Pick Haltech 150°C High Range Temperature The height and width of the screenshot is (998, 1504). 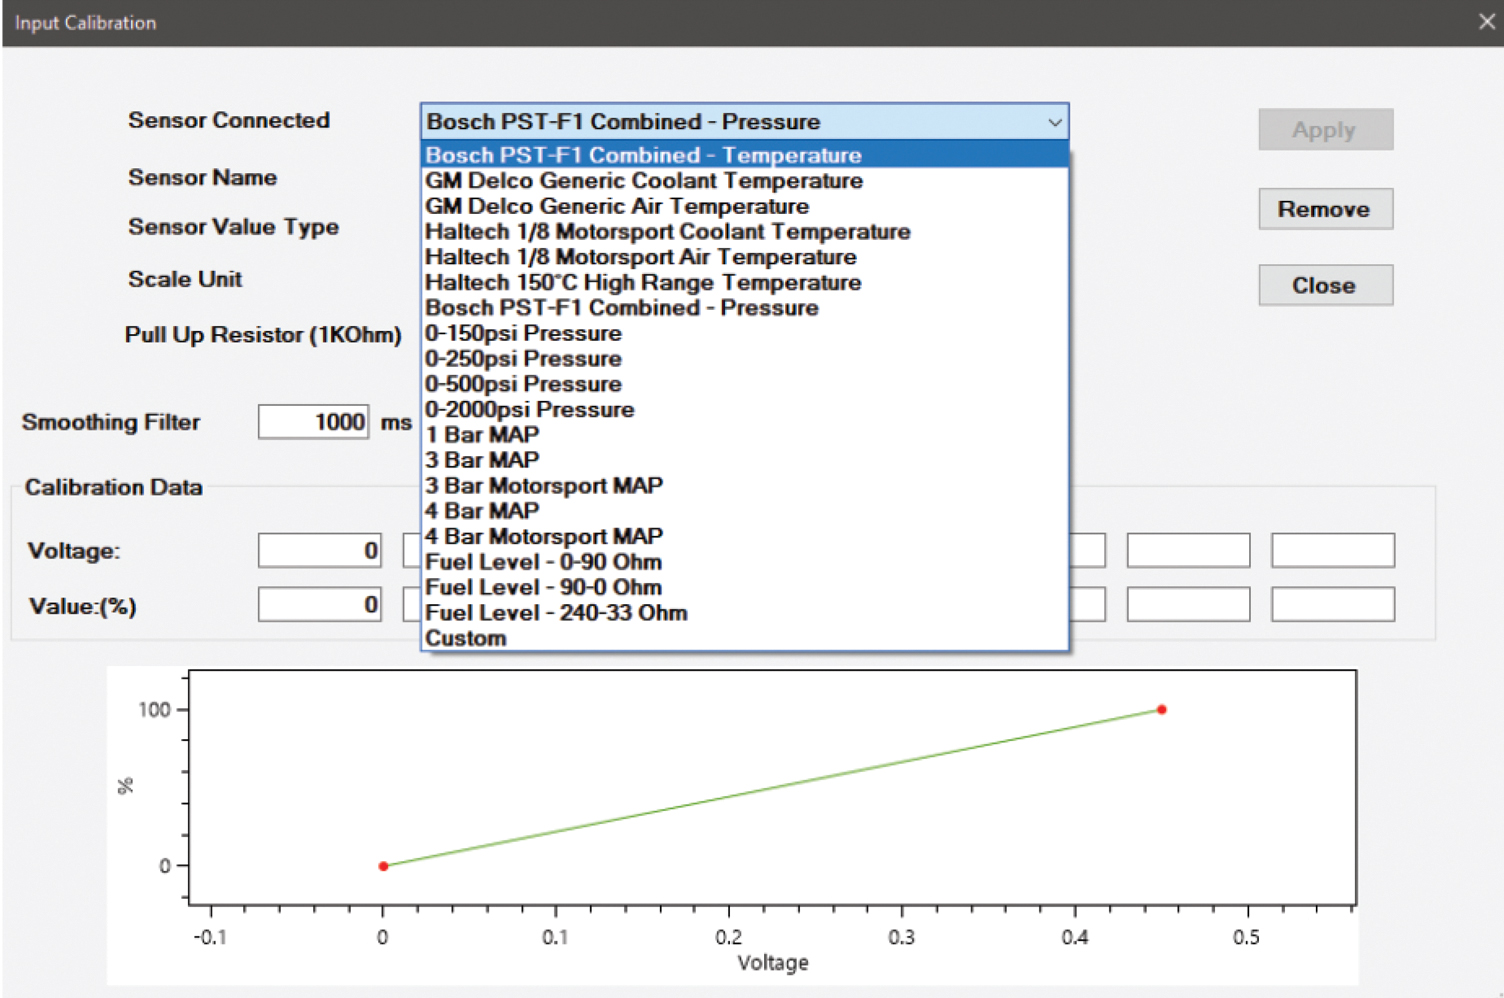(745, 283)
